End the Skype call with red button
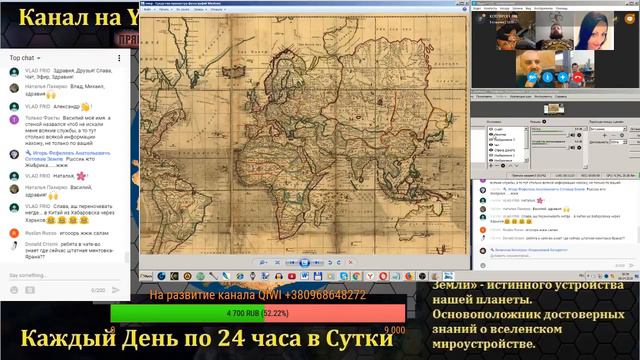The width and height of the screenshot is (640, 360). (x=578, y=77)
